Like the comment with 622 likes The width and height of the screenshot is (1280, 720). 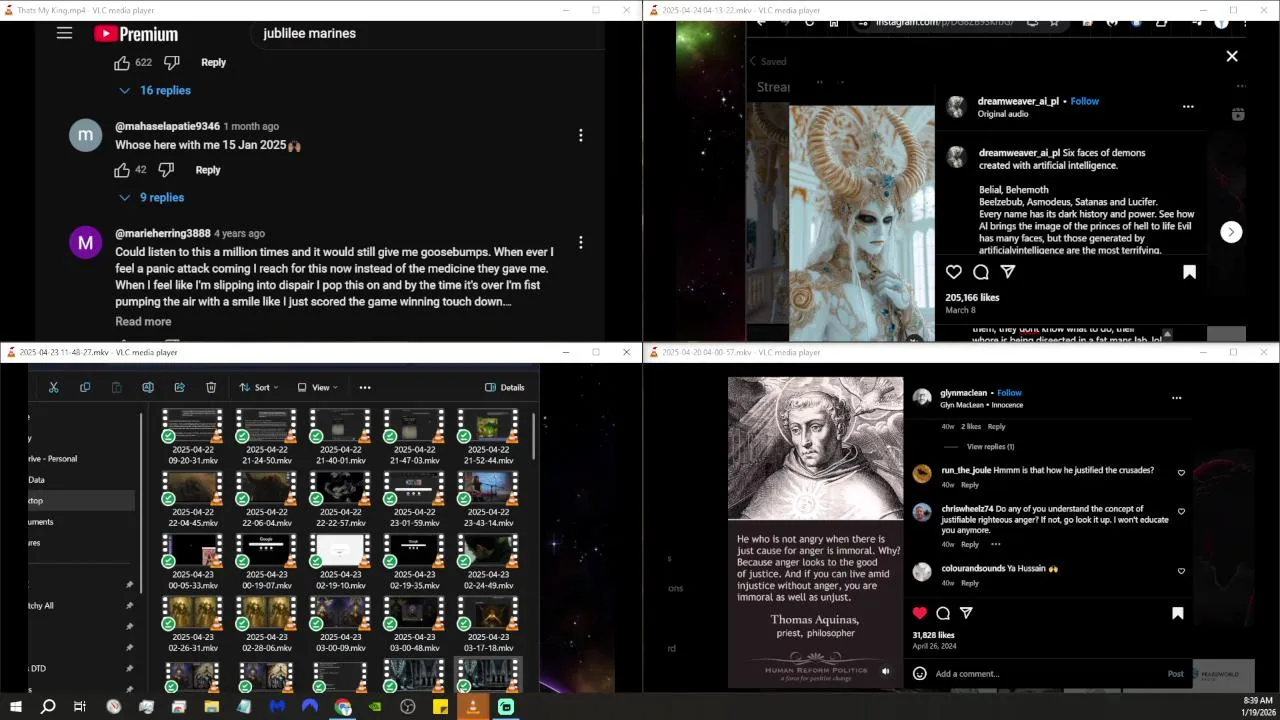tap(122, 63)
